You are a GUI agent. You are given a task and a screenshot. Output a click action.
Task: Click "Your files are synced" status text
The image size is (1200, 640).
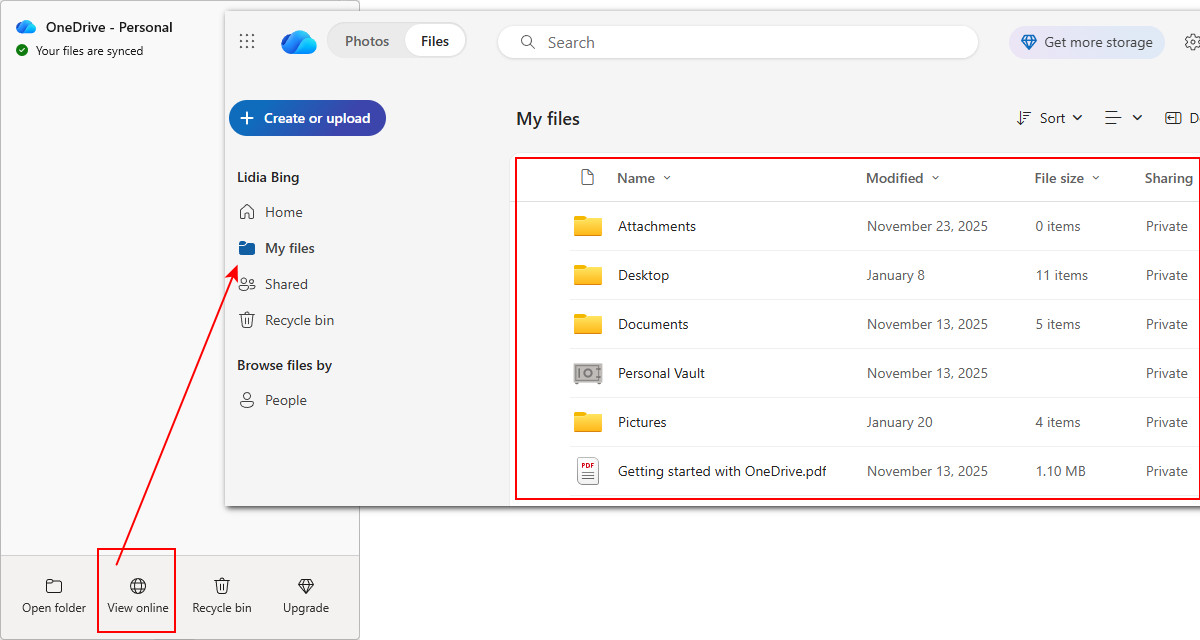click(x=89, y=51)
